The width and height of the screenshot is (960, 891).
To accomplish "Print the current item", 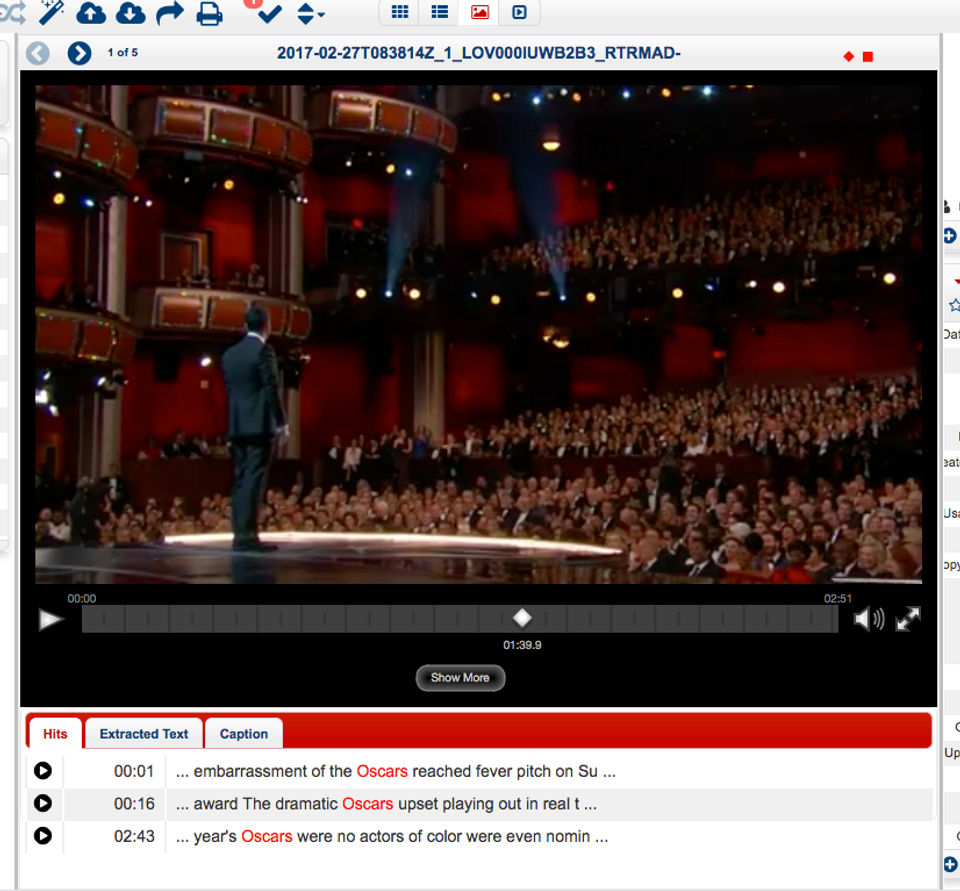I will coord(209,13).
